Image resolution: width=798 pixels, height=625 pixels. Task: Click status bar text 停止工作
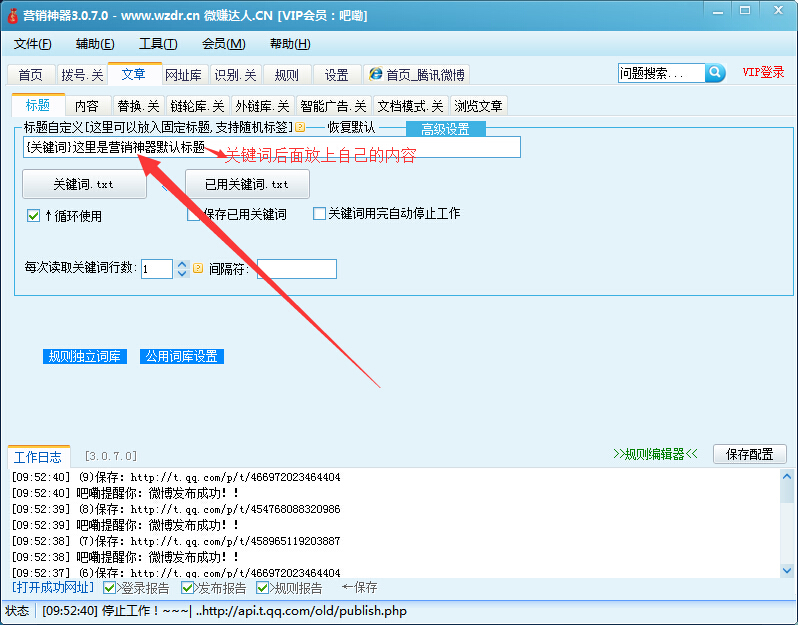pos(130,611)
